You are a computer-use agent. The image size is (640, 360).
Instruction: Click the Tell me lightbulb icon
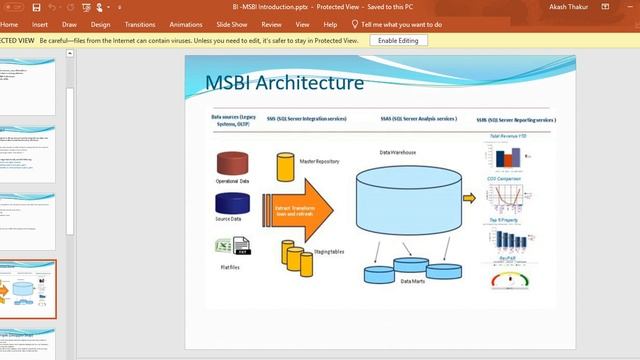(355, 24)
